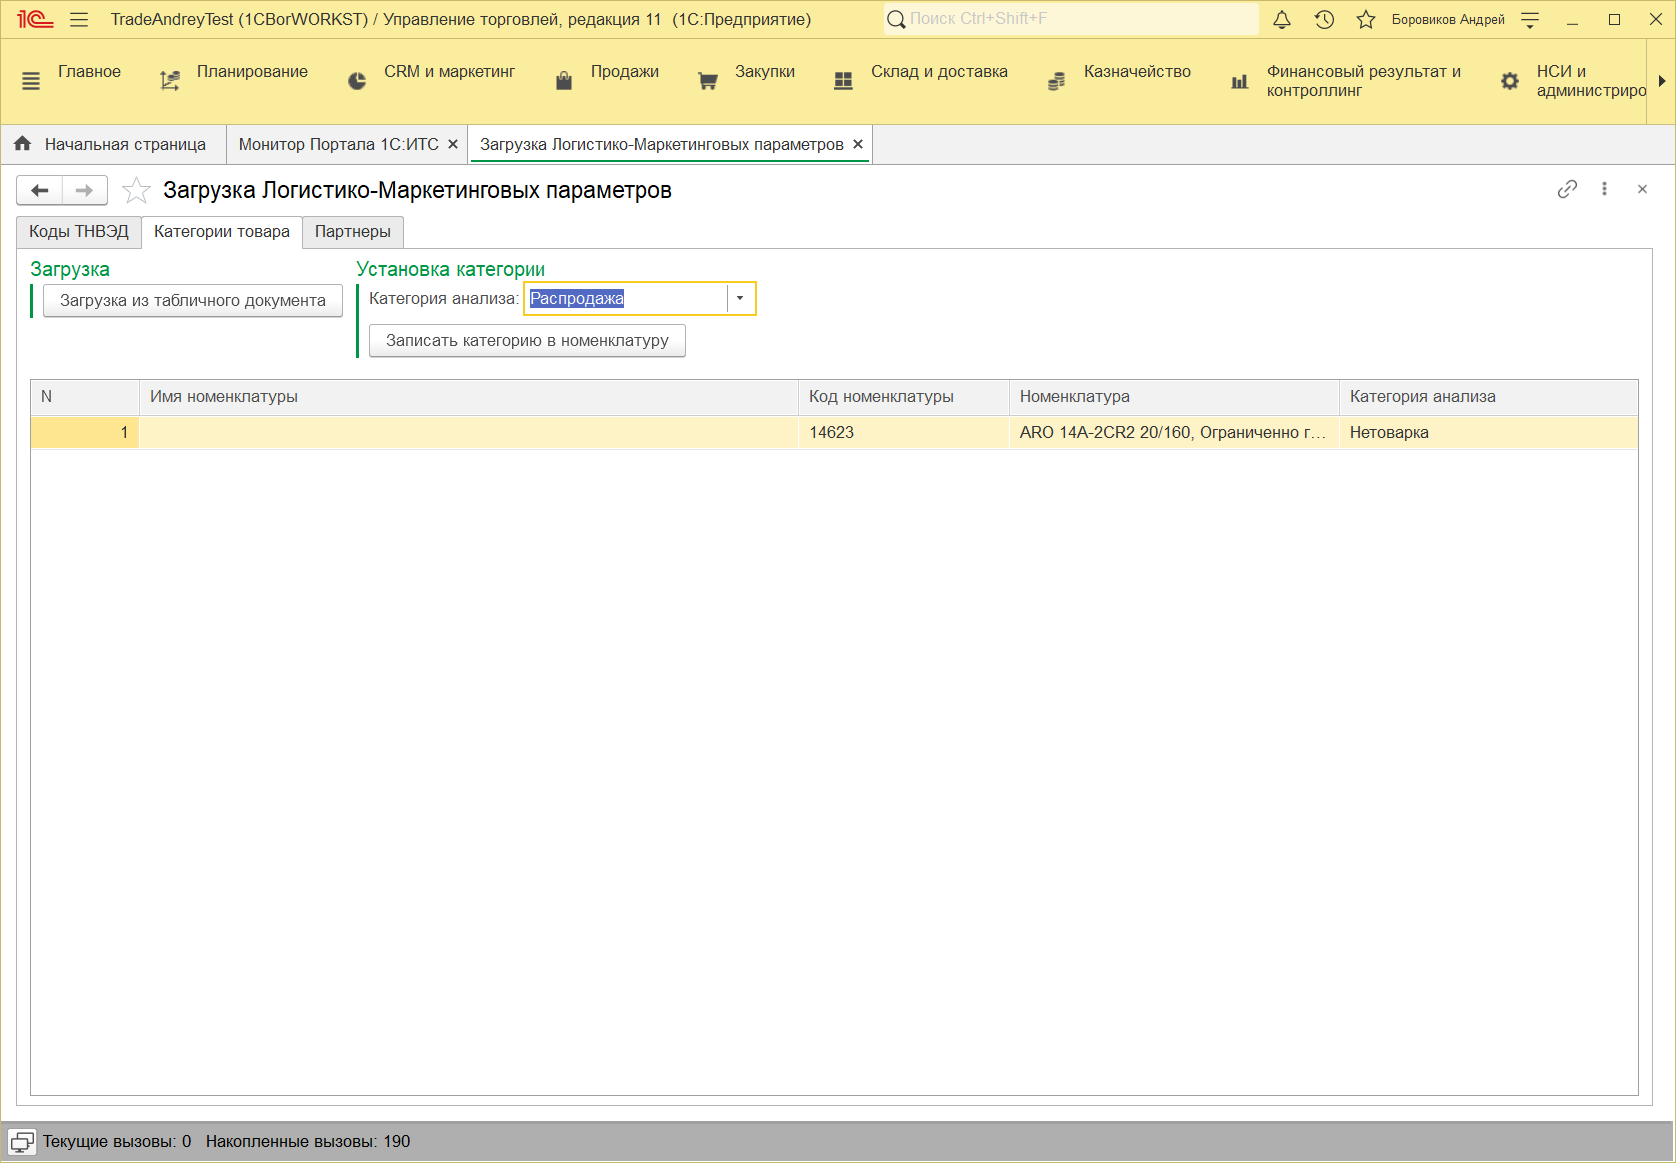1676x1163 pixels.
Task: Add this form to favorites star
Action: click(136, 190)
